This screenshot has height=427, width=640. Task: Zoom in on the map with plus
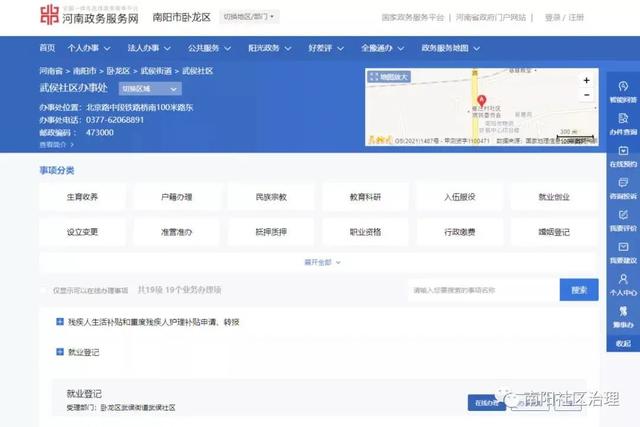586,81
